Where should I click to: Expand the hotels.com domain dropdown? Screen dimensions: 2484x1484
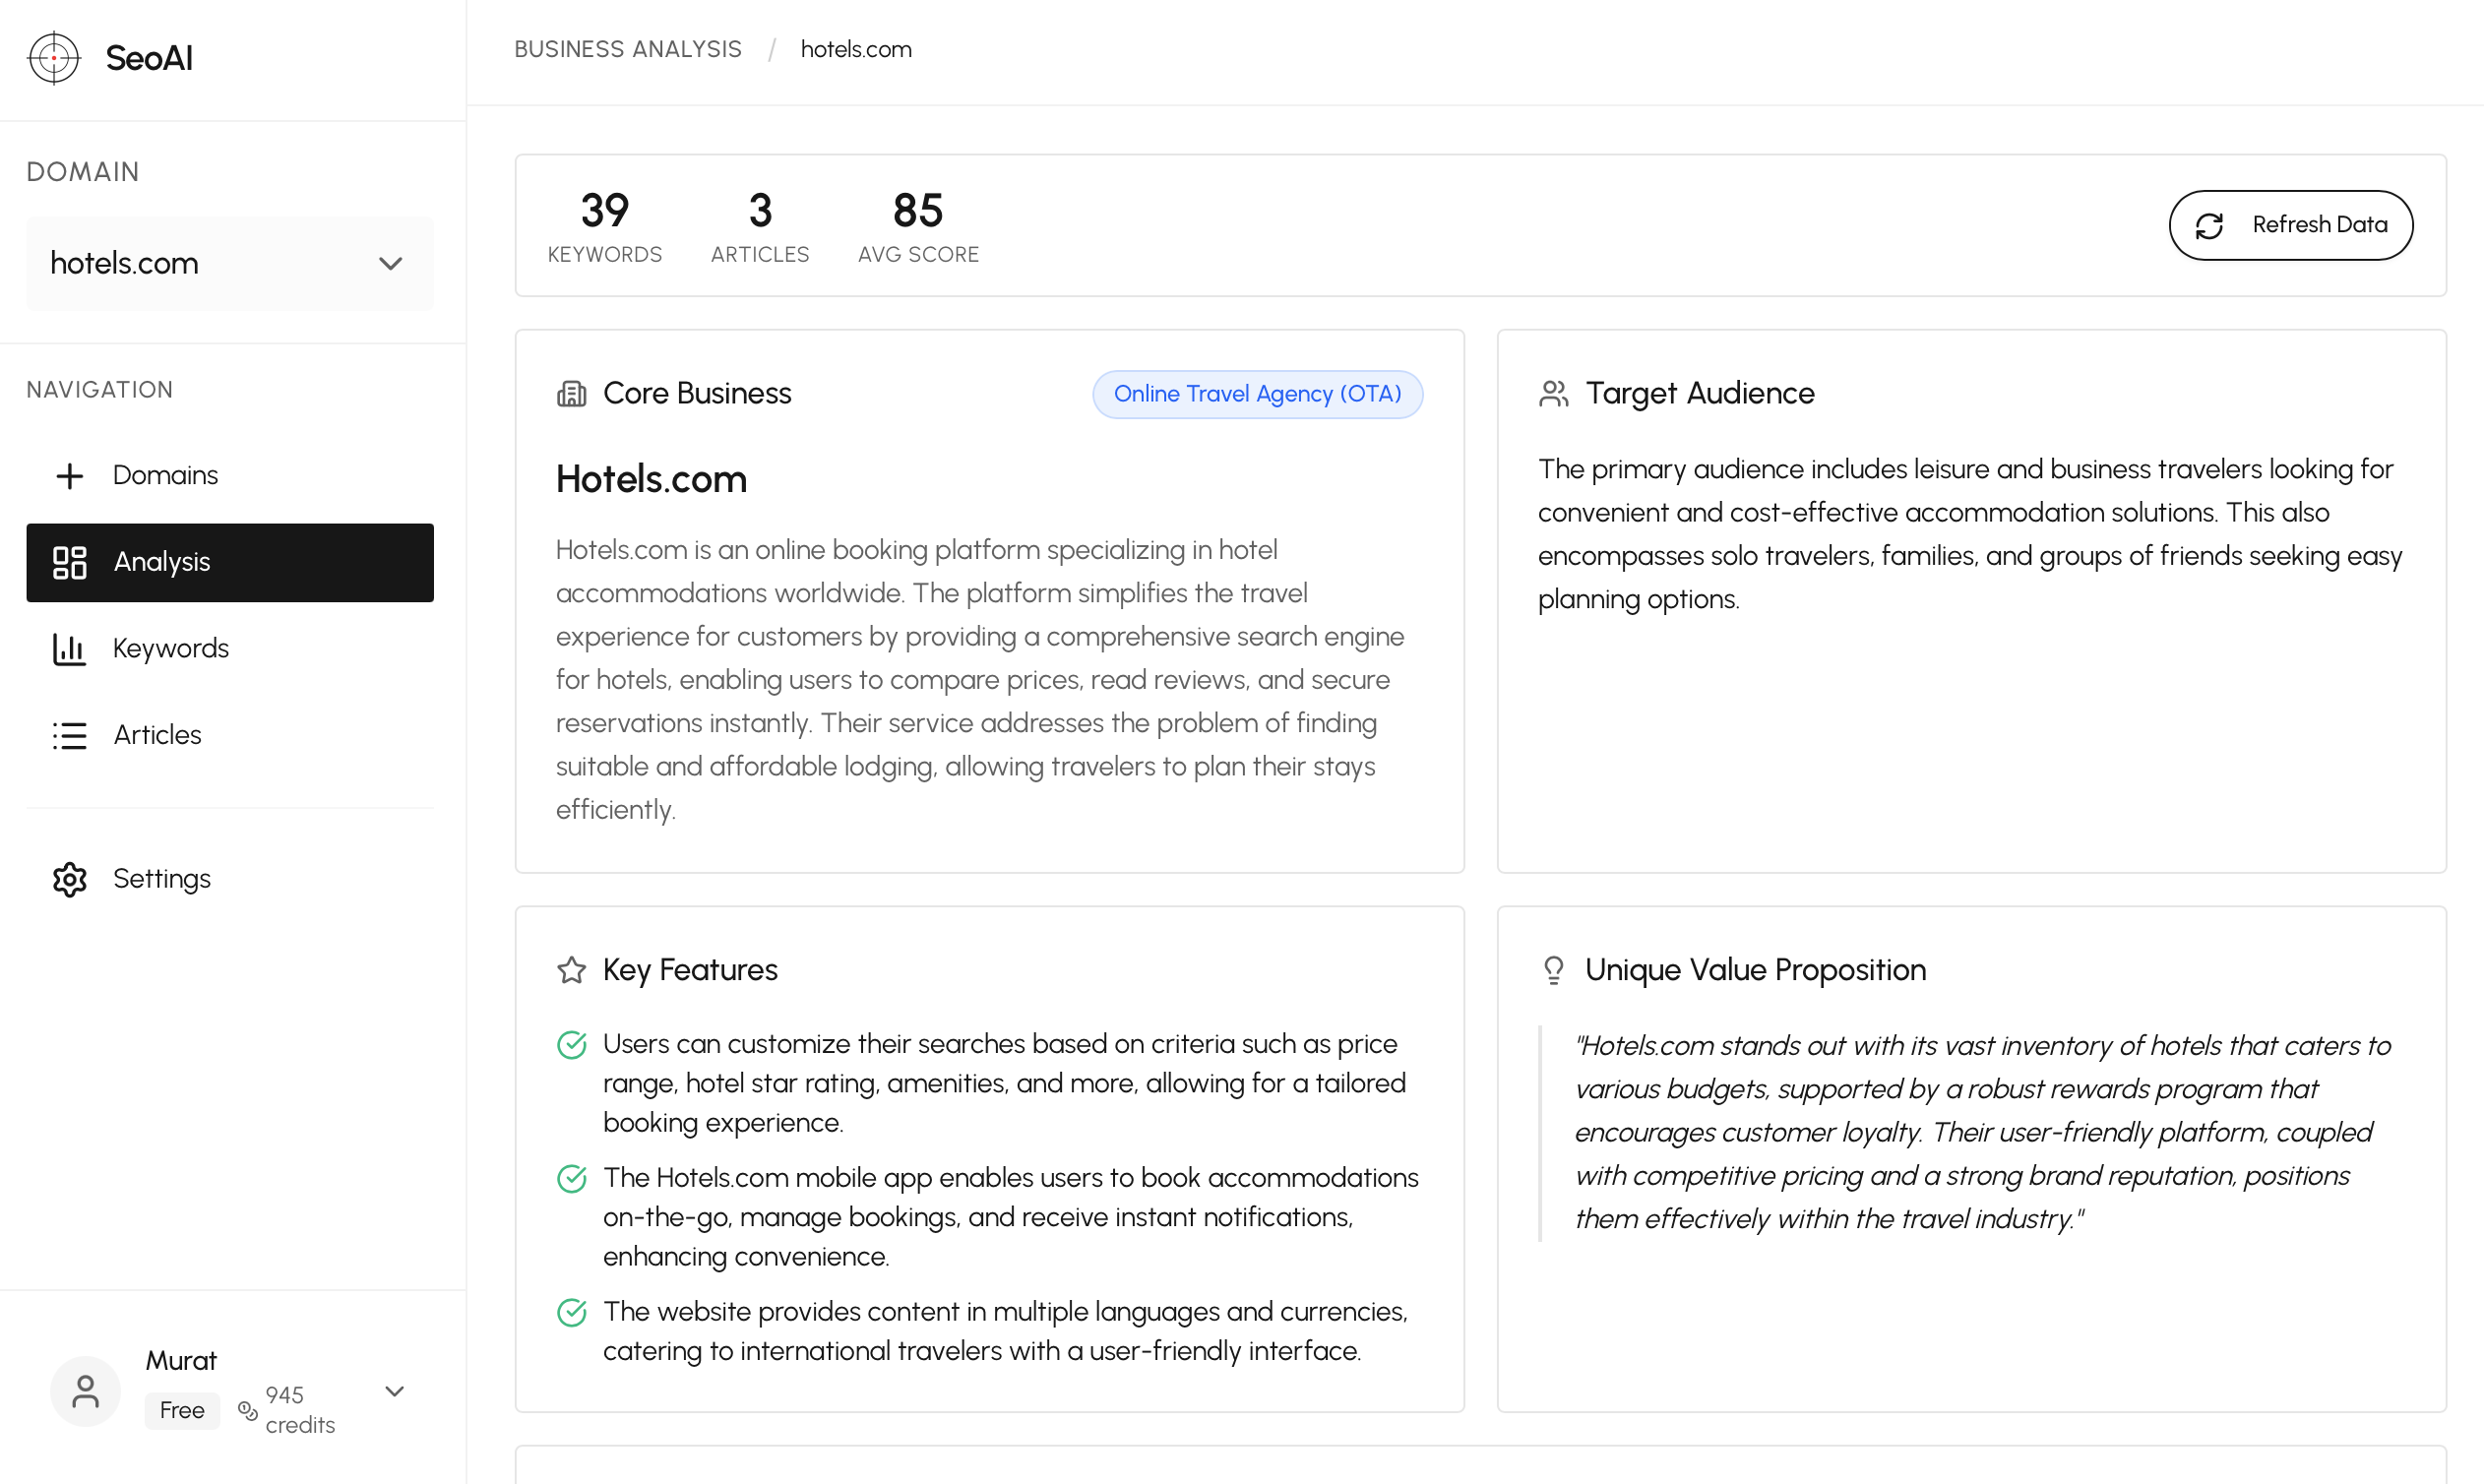391,263
